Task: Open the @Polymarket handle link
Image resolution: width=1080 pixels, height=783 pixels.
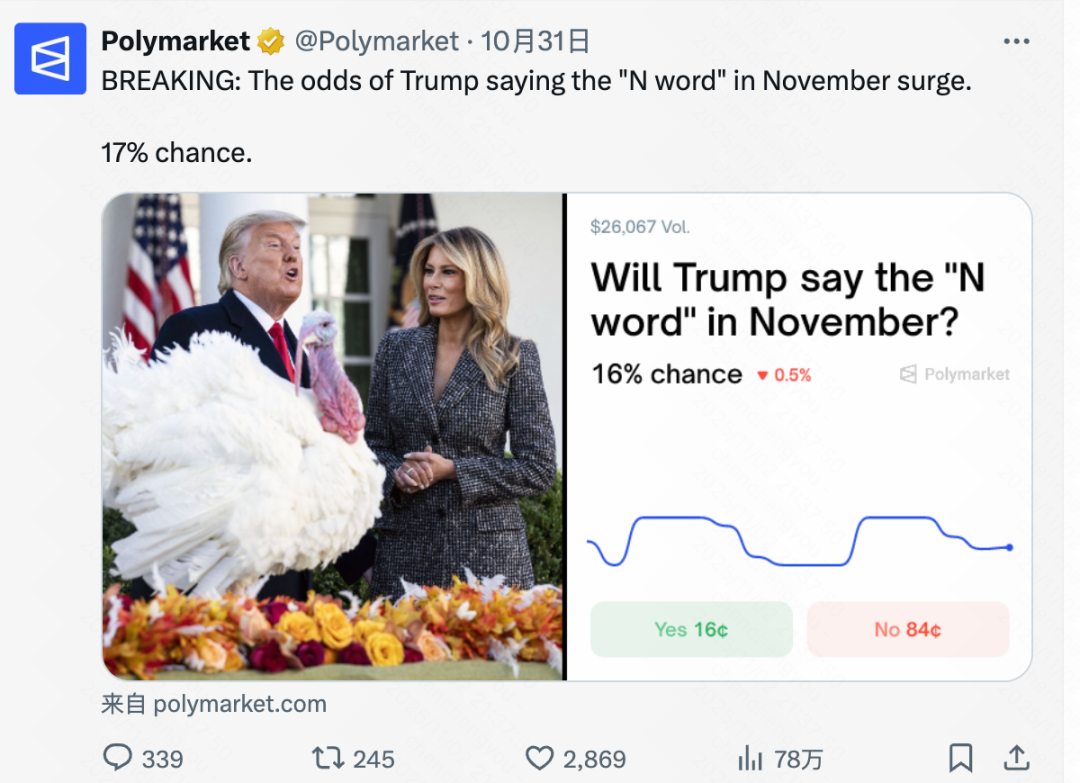Action: pyautogui.click(x=376, y=41)
